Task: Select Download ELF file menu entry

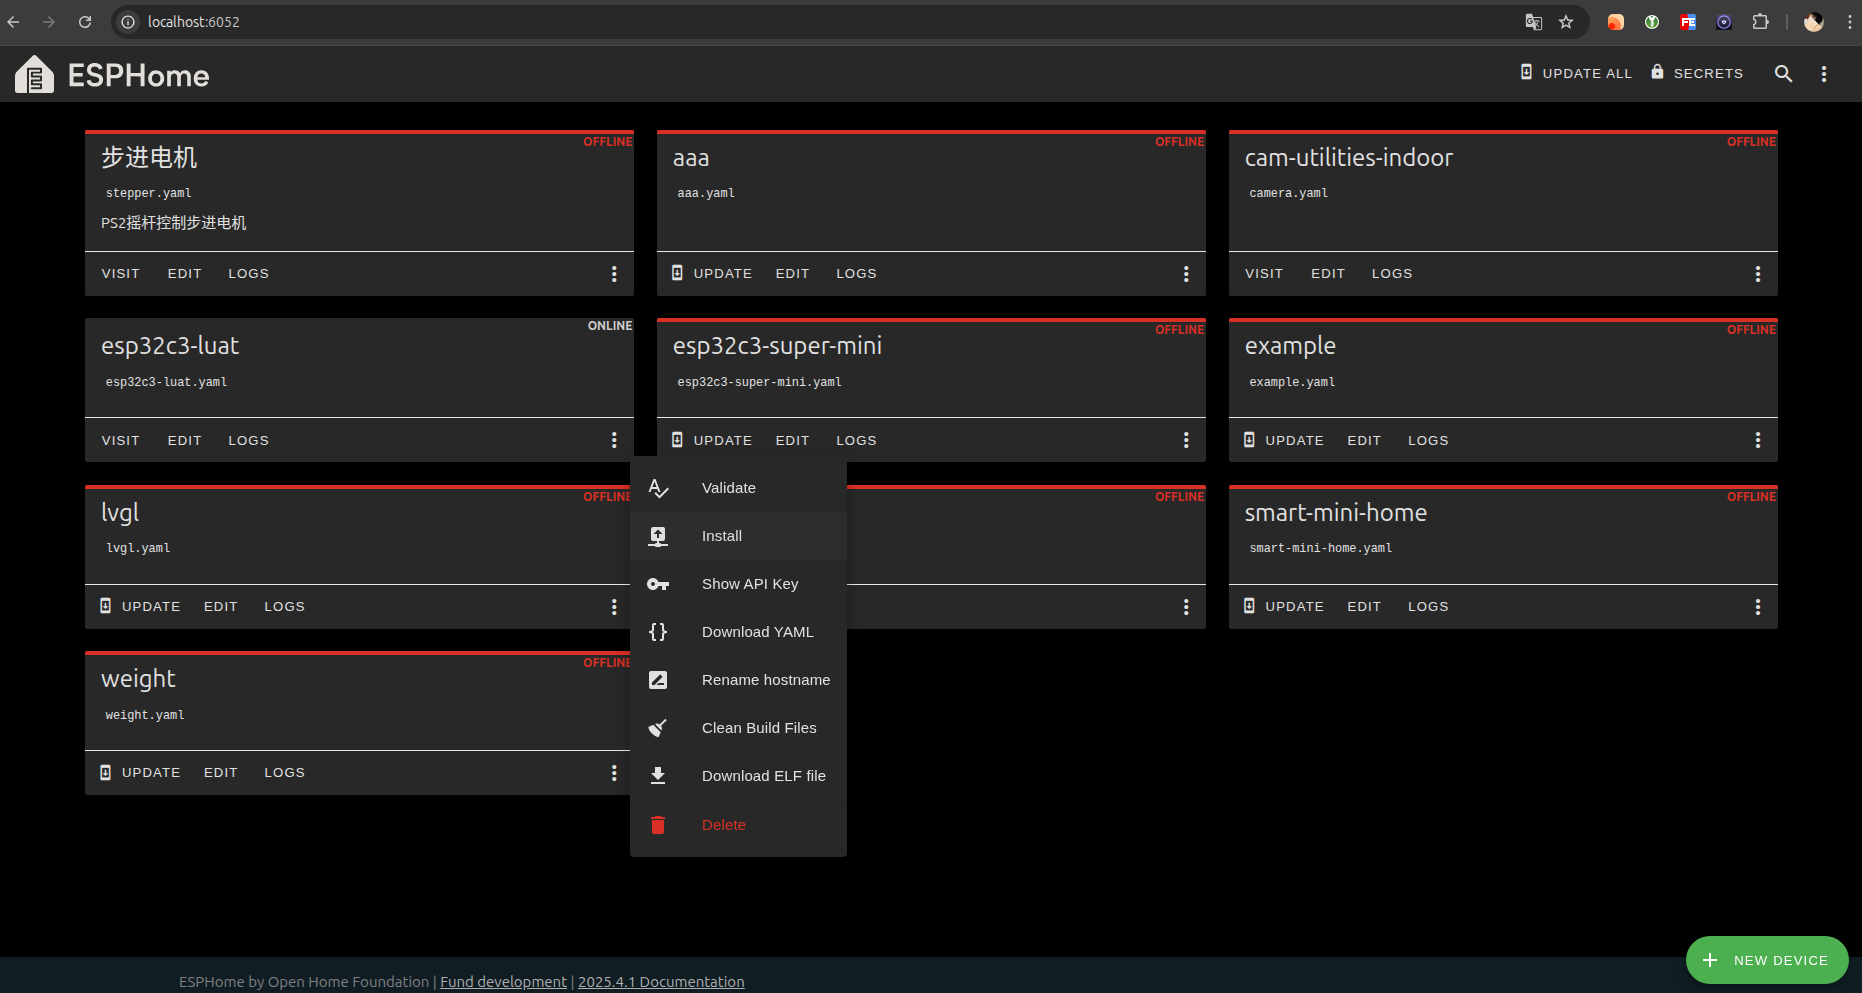Action: pos(738,776)
